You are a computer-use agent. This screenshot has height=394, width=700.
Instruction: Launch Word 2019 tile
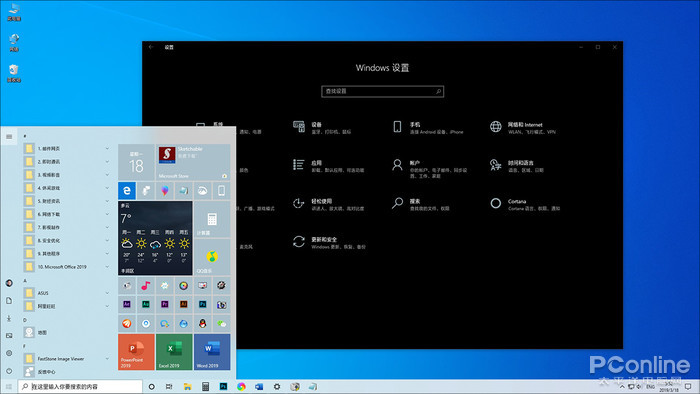click(212, 352)
